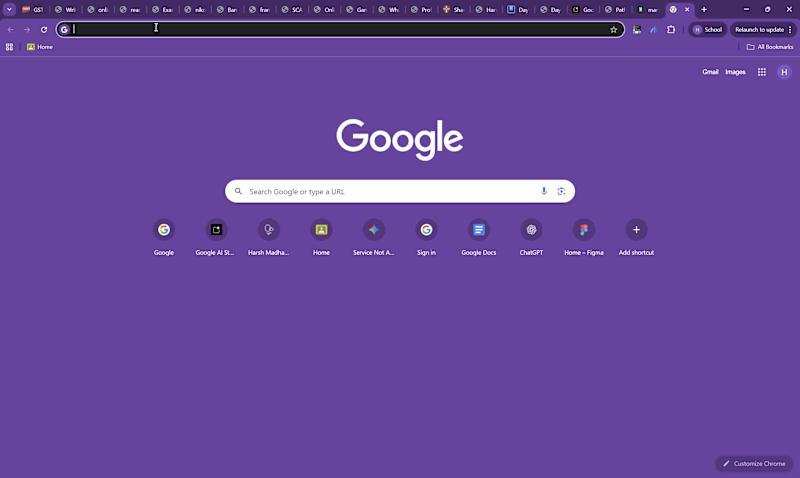Open the School profile button

click(708, 30)
